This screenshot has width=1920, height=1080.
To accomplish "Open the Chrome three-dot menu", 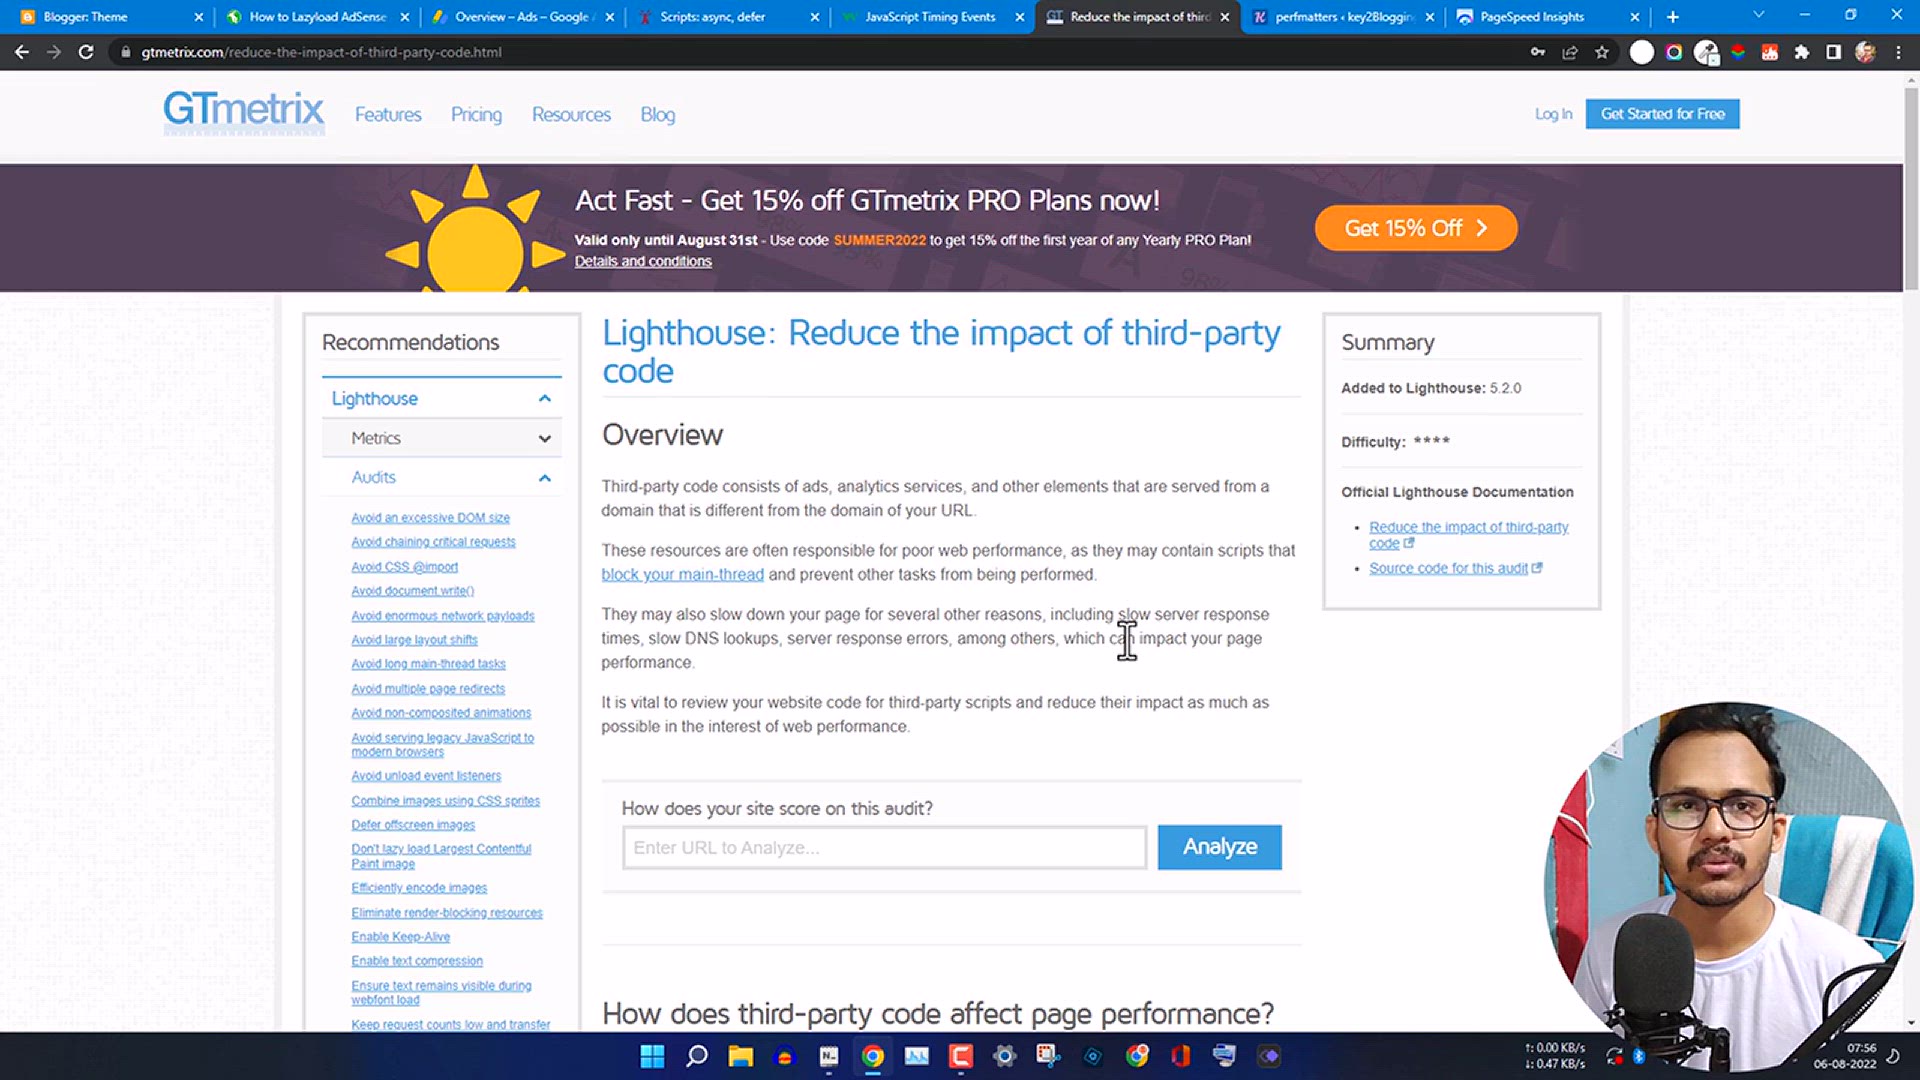I will (x=1898, y=52).
